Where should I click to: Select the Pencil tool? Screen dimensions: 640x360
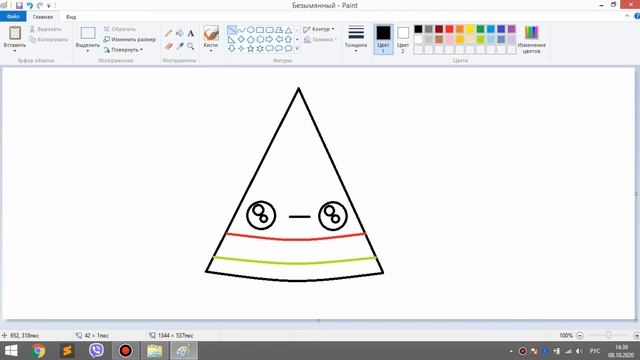click(169, 33)
